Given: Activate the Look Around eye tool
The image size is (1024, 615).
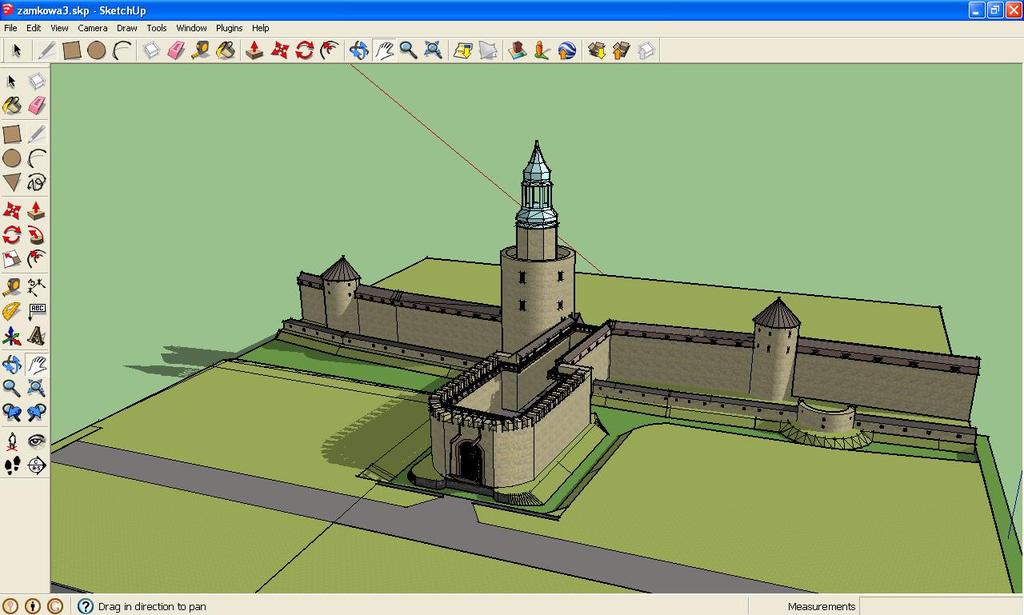Looking at the screenshot, I should (x=37, y=441).
